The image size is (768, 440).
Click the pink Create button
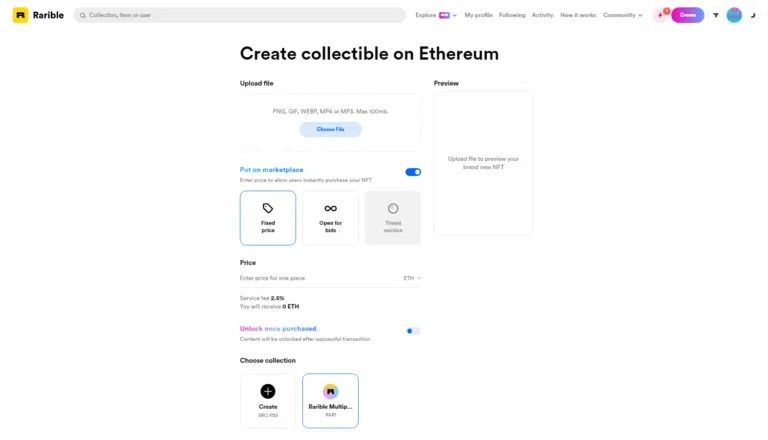click(x=688, y=15)
